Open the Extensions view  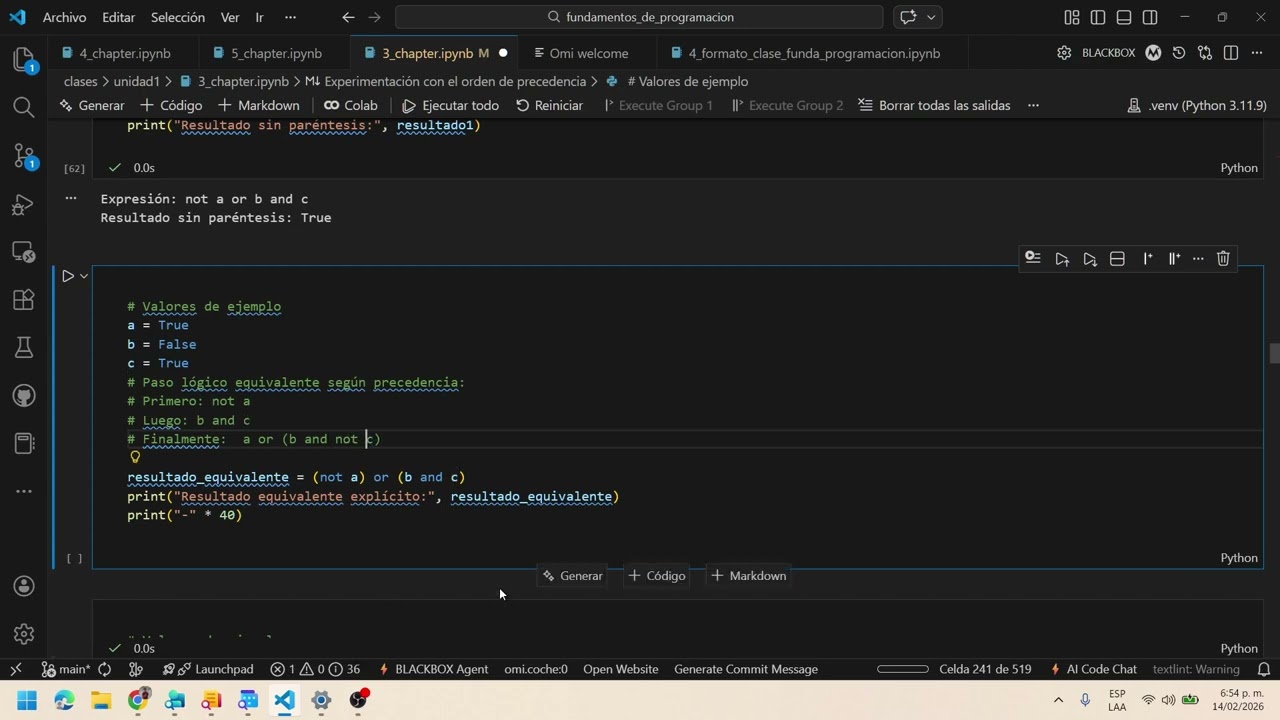(x=24, y=299)
